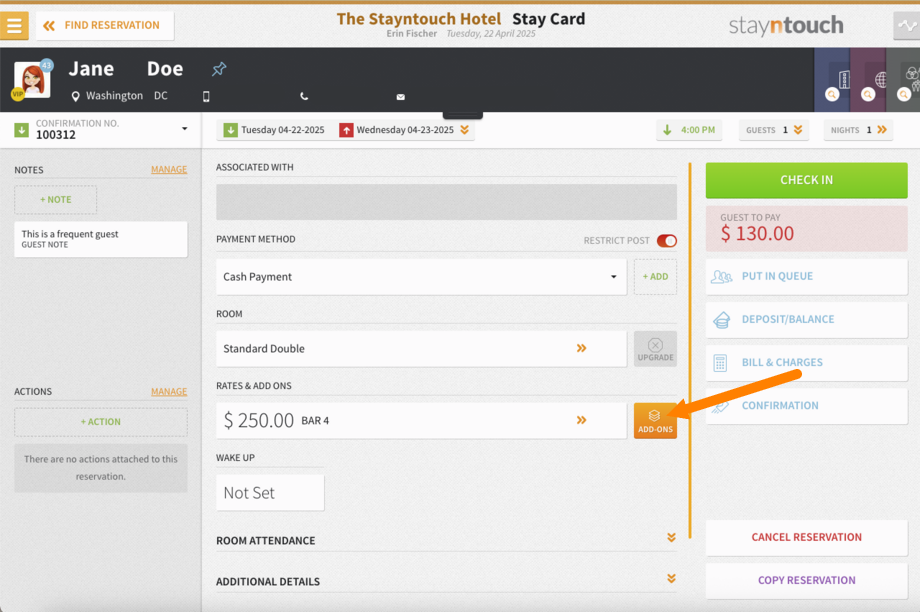Image resolution: width=920 pixels, height=612 pixels.
Task: Search group card with gray panel magnifier
Action: pos(904,94)
